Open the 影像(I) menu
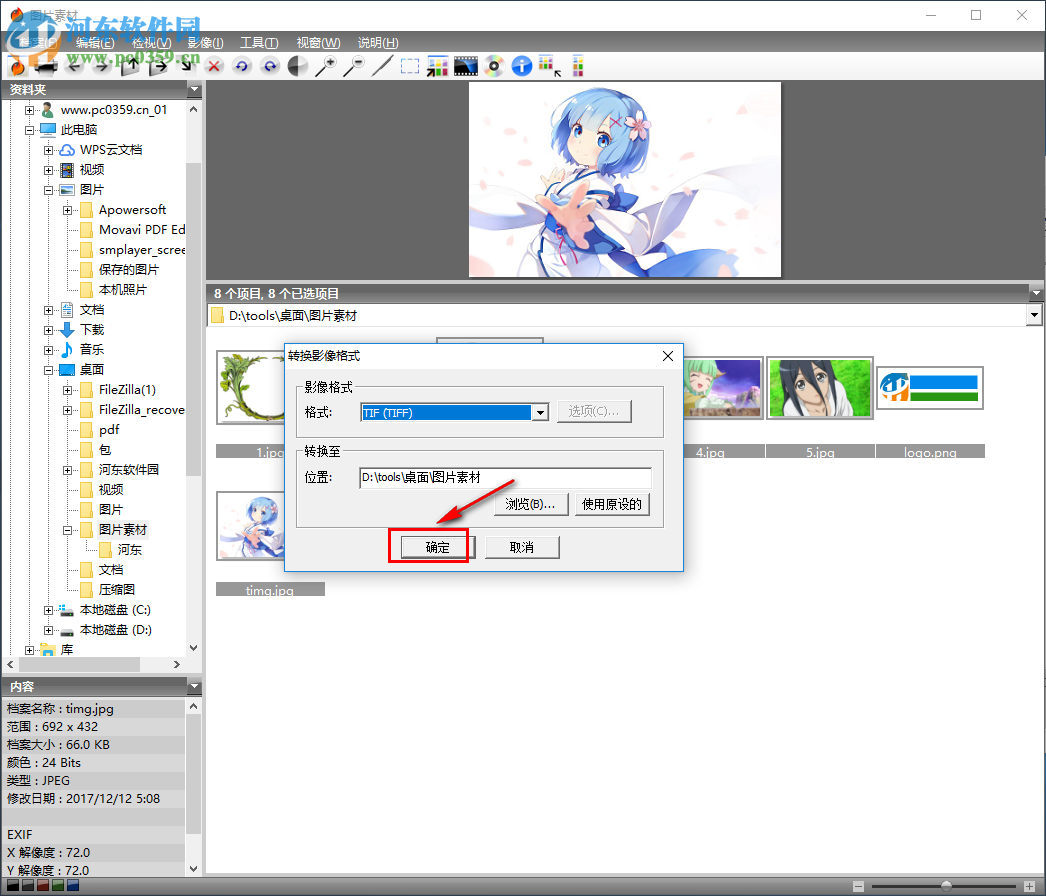Image resolution: width=1046 pixels, height=896 pixels. click(205, 43)
